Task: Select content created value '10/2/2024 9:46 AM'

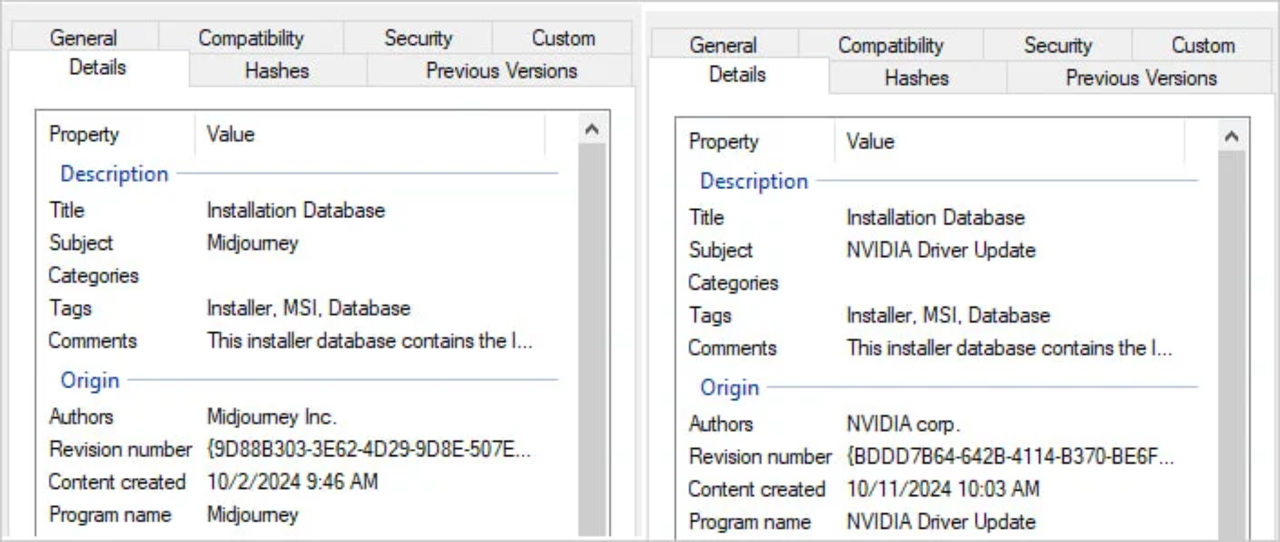Action: pos(292,482)
